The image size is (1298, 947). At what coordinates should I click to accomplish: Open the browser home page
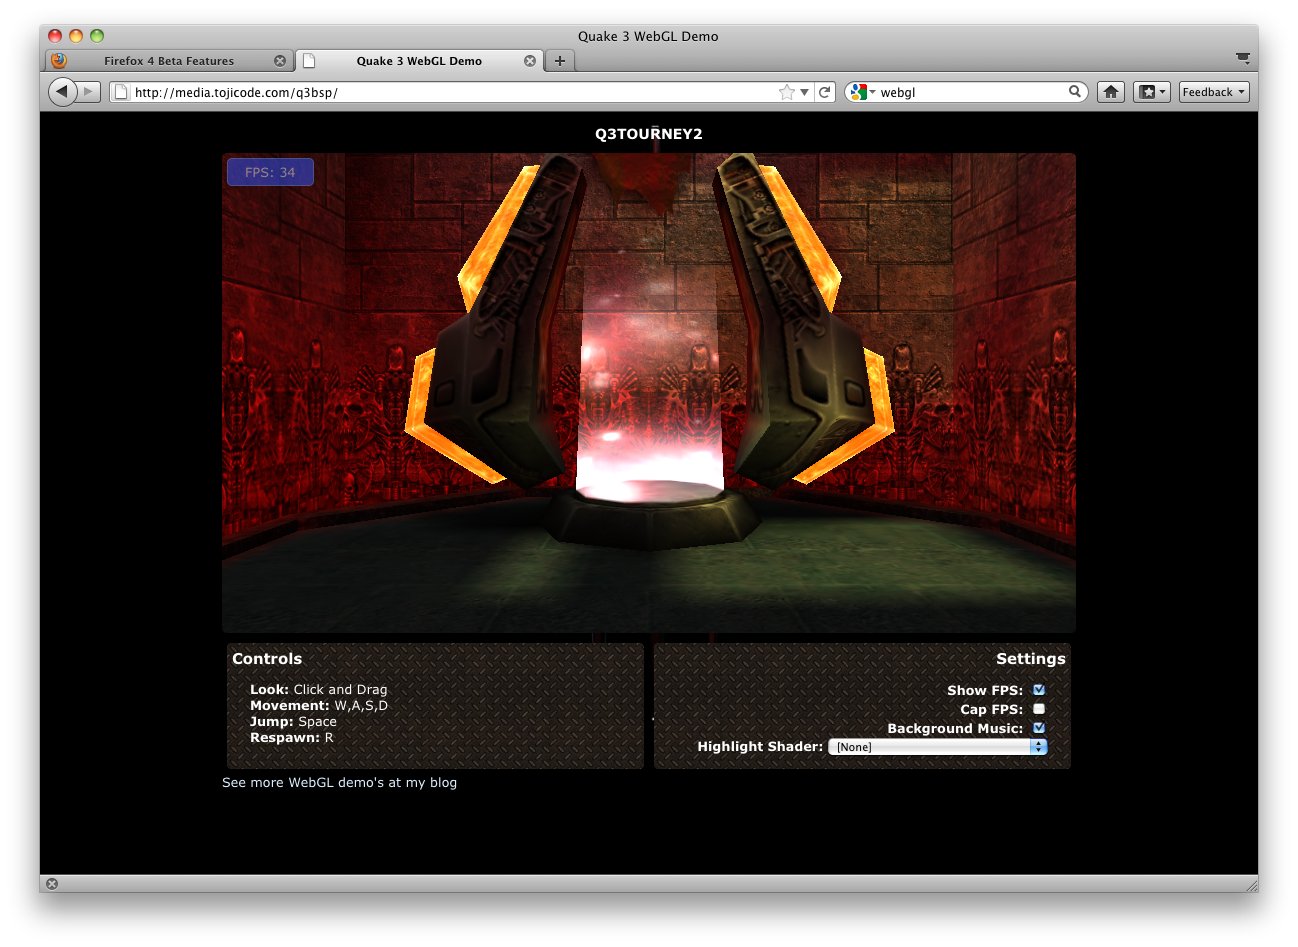coord(1110,91)
